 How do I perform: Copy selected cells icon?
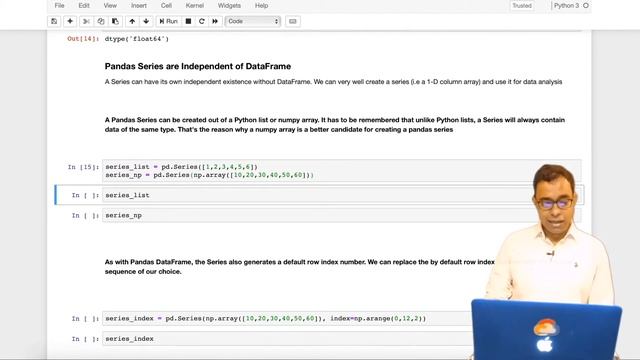pyautogui.click(x=101, y=21)
